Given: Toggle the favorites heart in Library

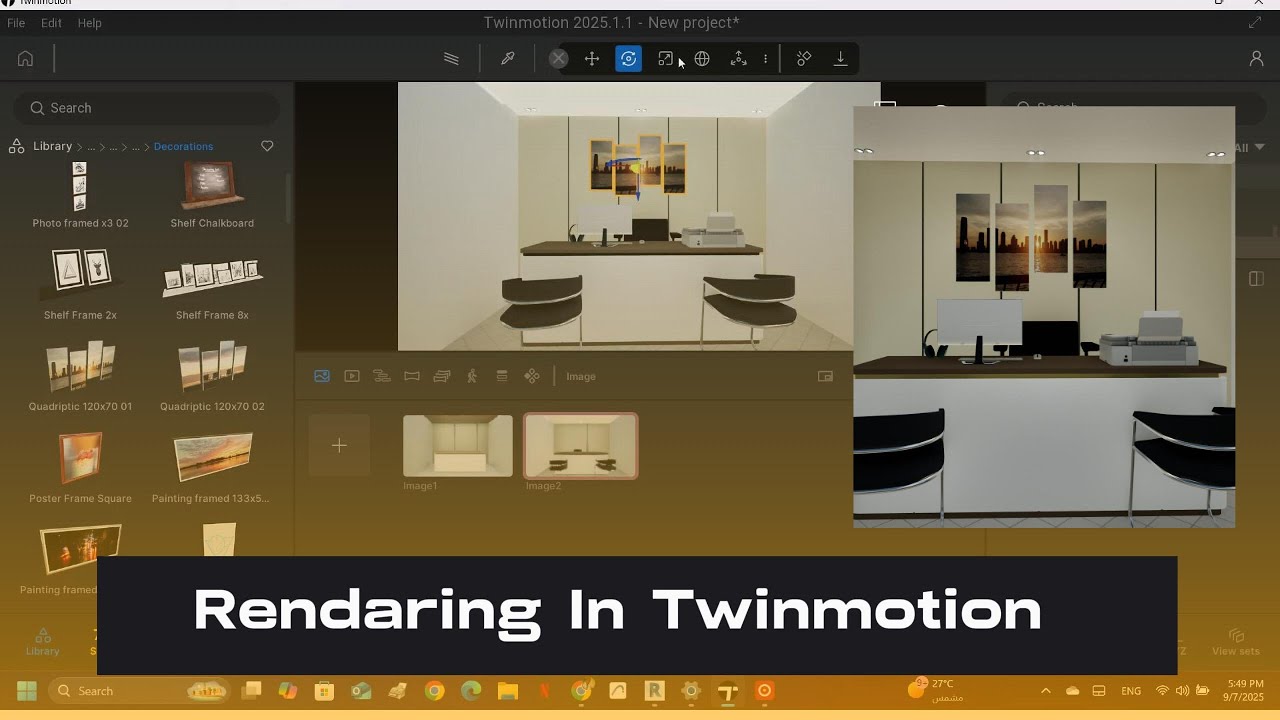Looking at the screenshot, I should [267, 146].
